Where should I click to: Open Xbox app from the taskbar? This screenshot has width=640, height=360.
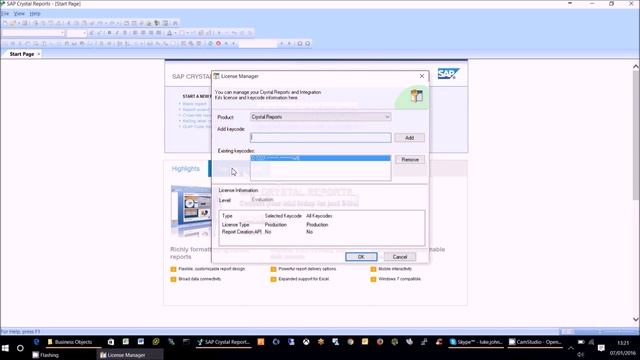point(306,342)
